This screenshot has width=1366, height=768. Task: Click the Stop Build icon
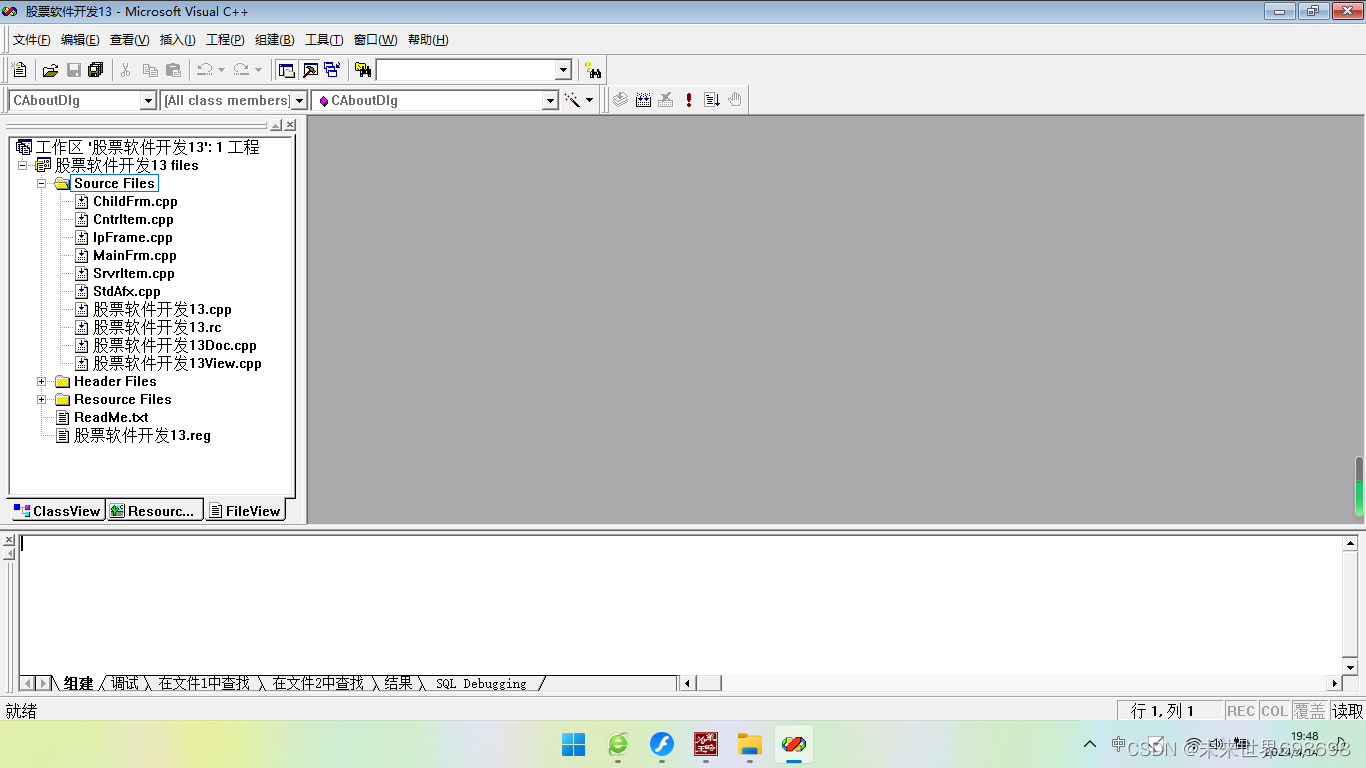pyautogui.click(x=666, y=100)
